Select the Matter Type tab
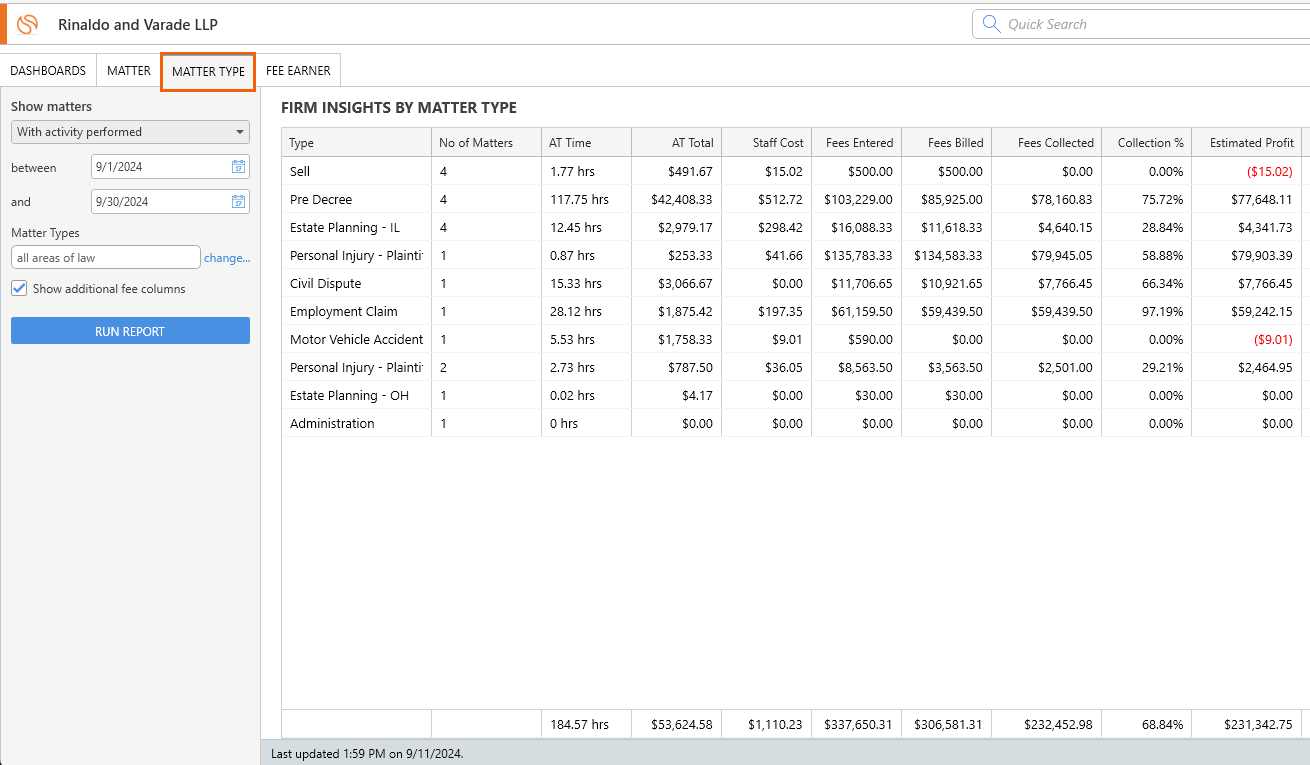The height and width of the screenshot is (765, 1310). 208,72
